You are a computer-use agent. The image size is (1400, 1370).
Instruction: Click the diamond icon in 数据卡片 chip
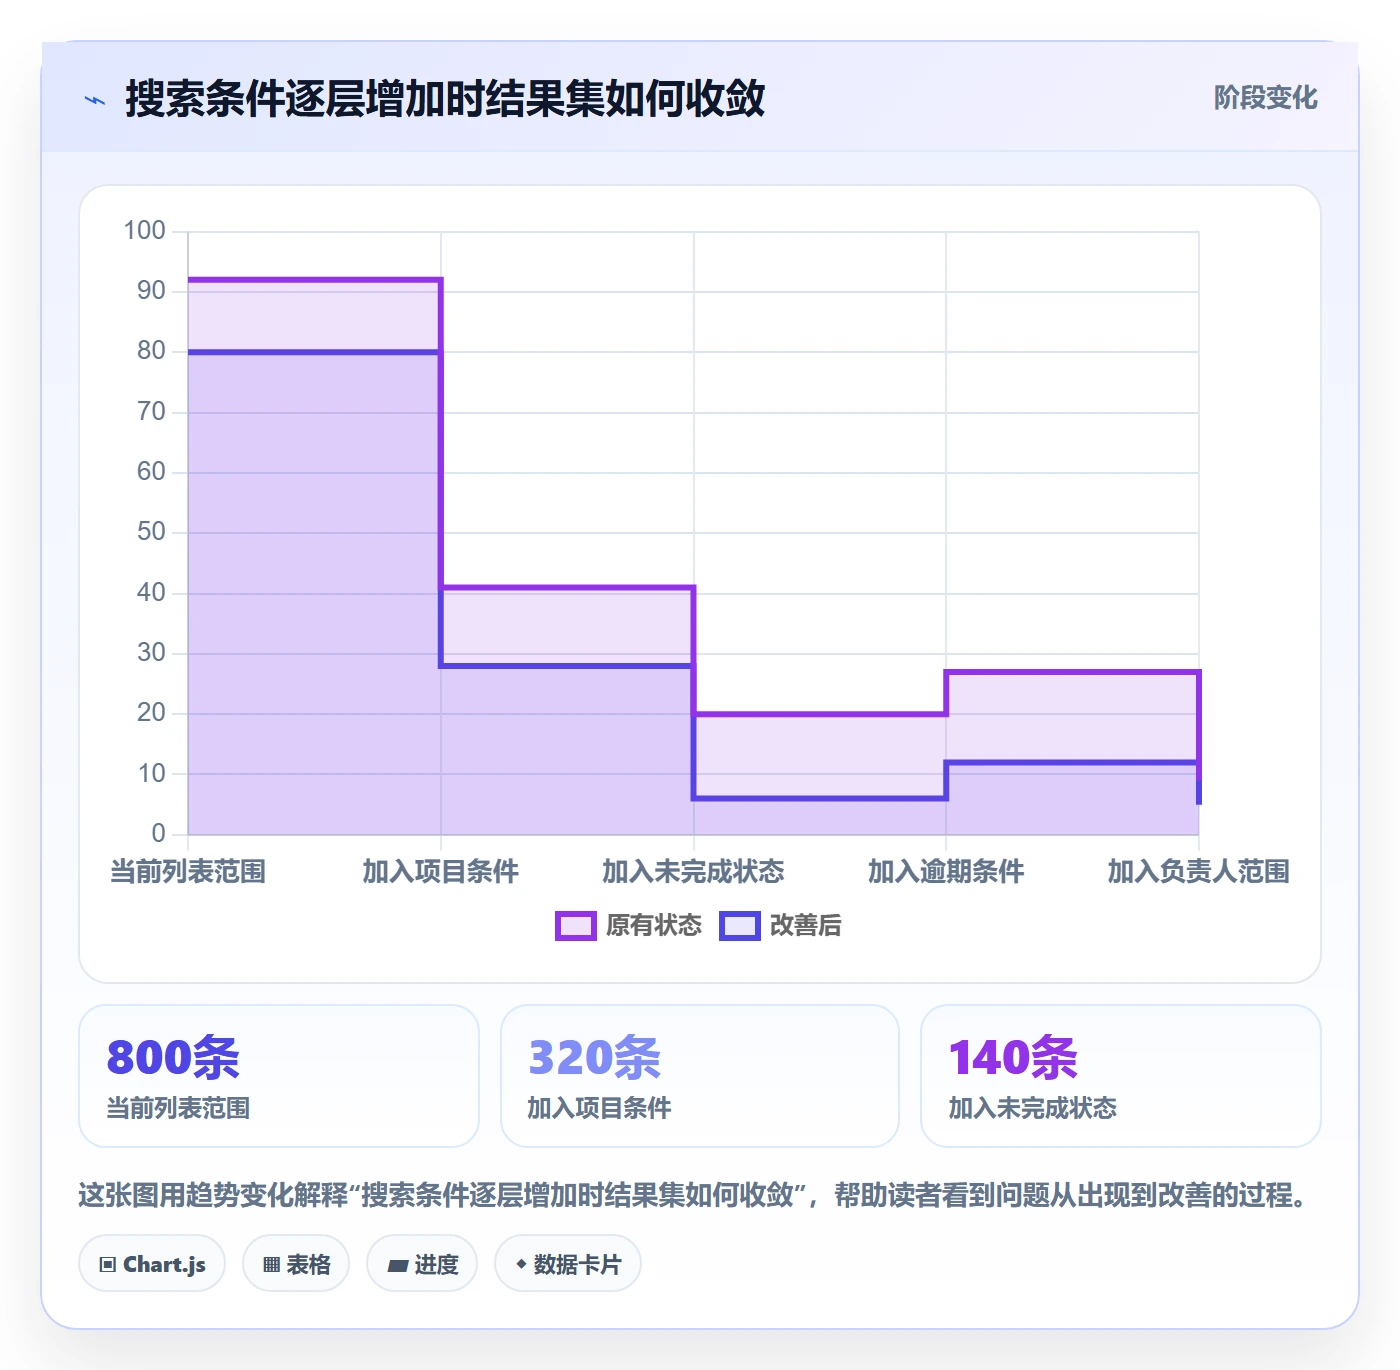521,1264
